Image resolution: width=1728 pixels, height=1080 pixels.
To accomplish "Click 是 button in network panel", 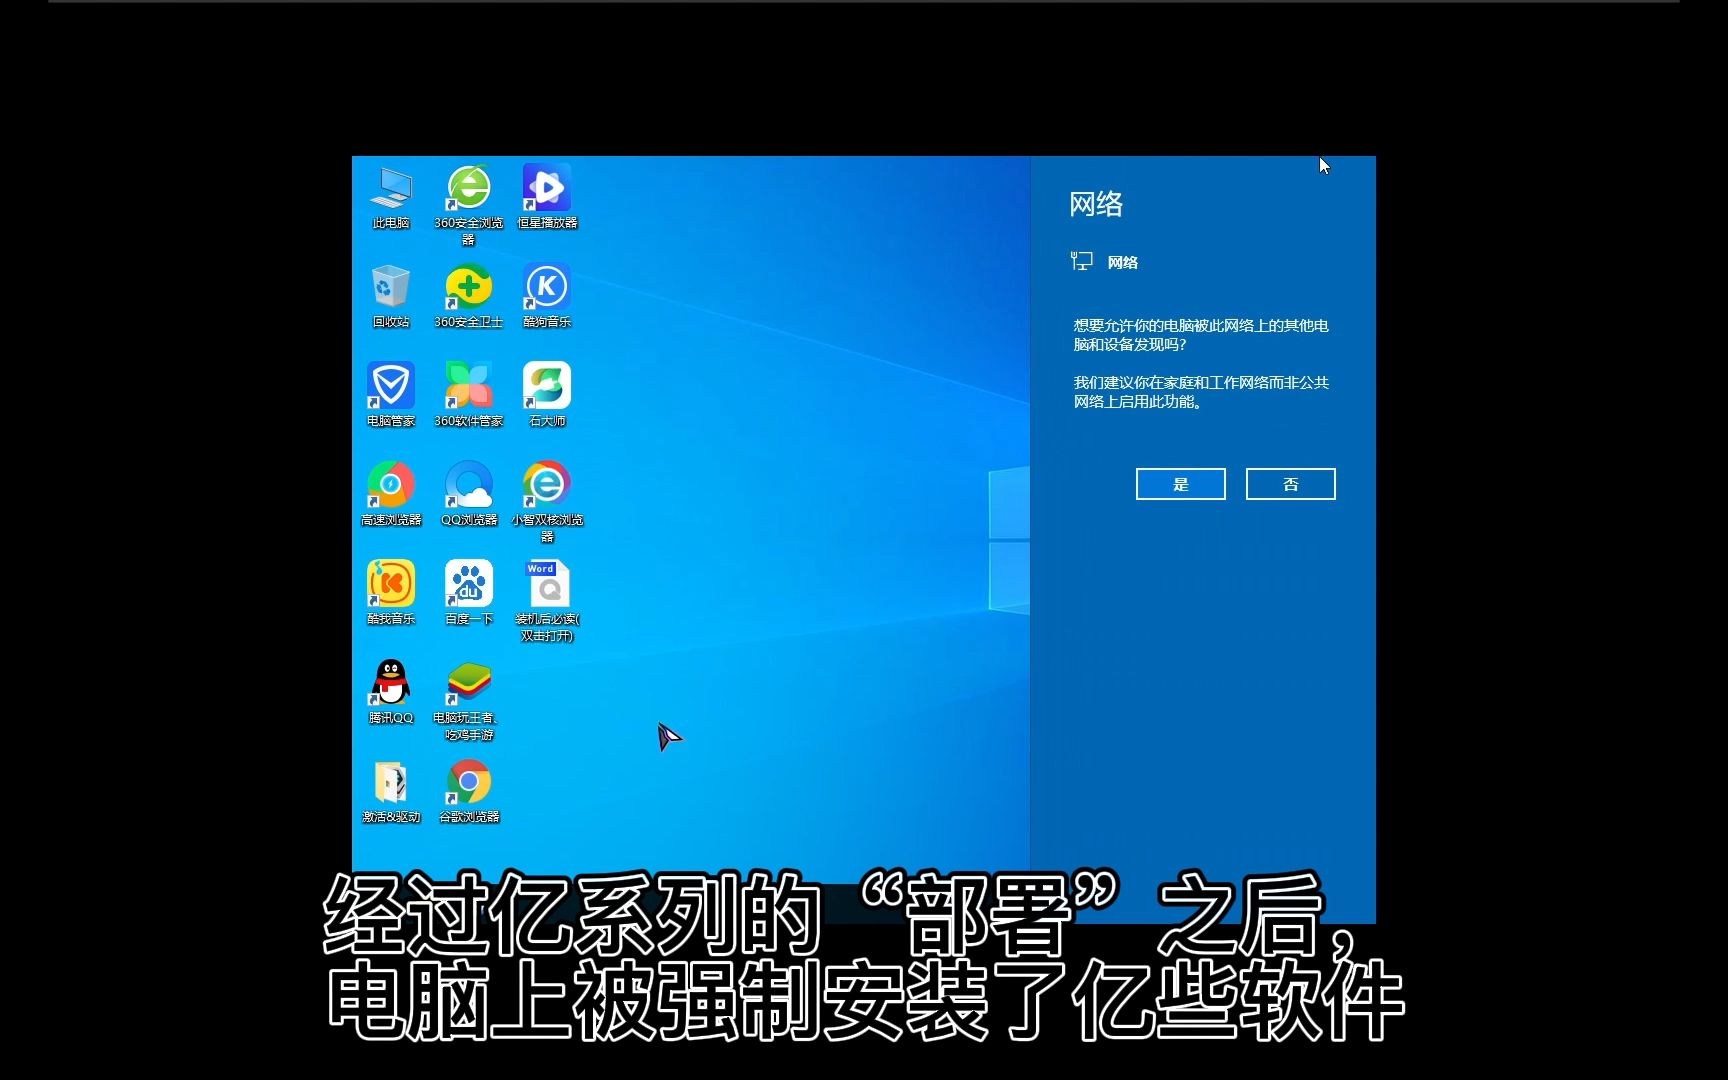I will pos(1181,484).
